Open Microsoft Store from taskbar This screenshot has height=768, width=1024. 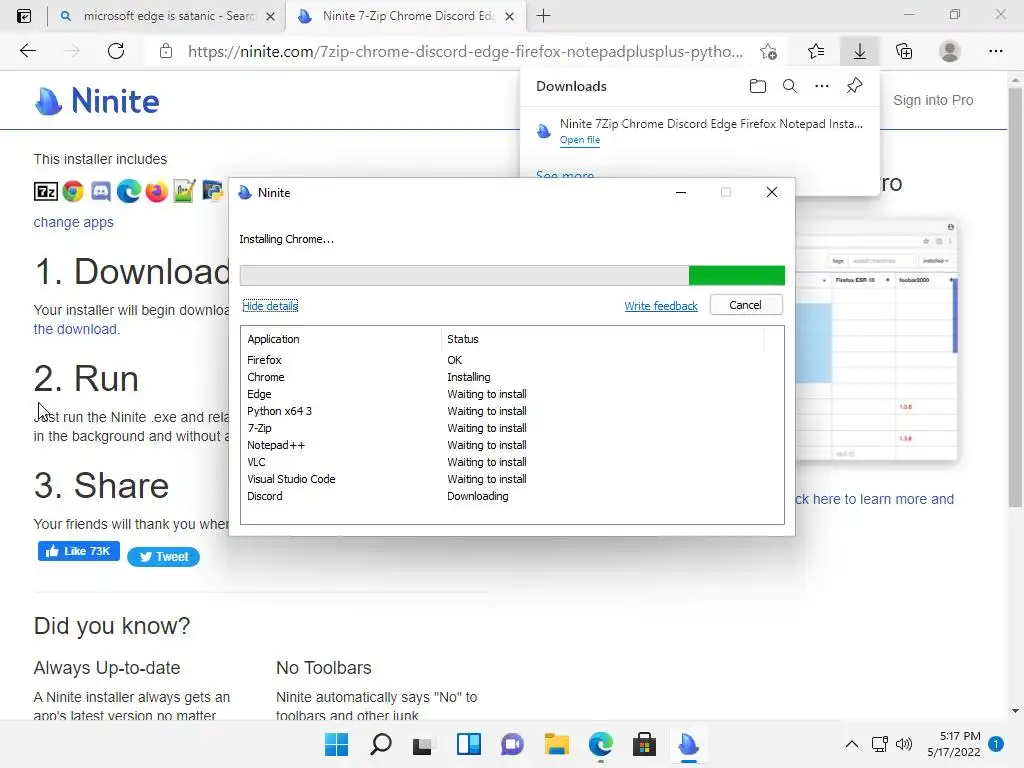644,744
